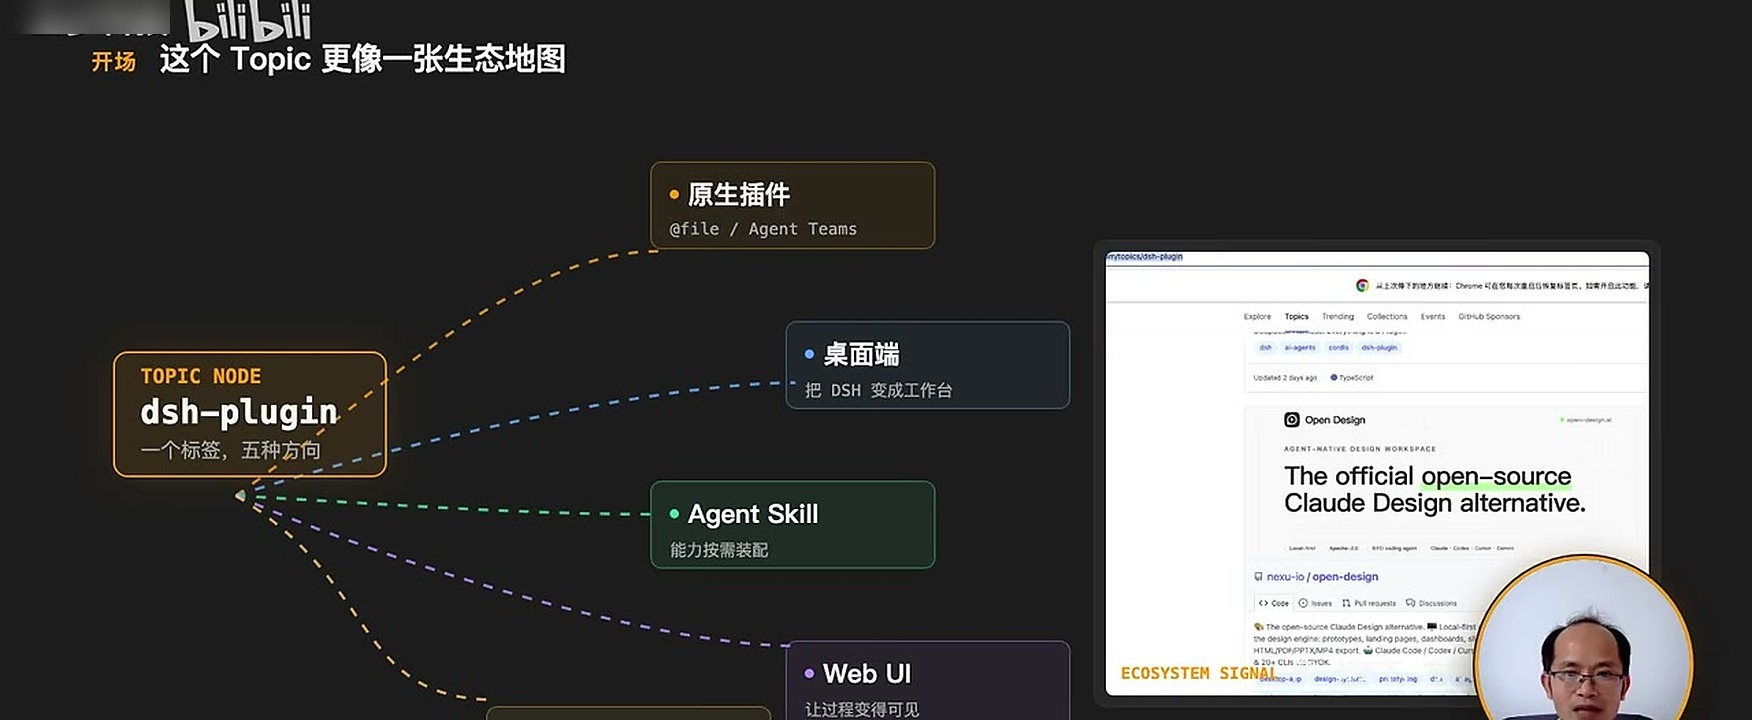
Task: Click the ai-agents topic tag
Action: 1300,347
